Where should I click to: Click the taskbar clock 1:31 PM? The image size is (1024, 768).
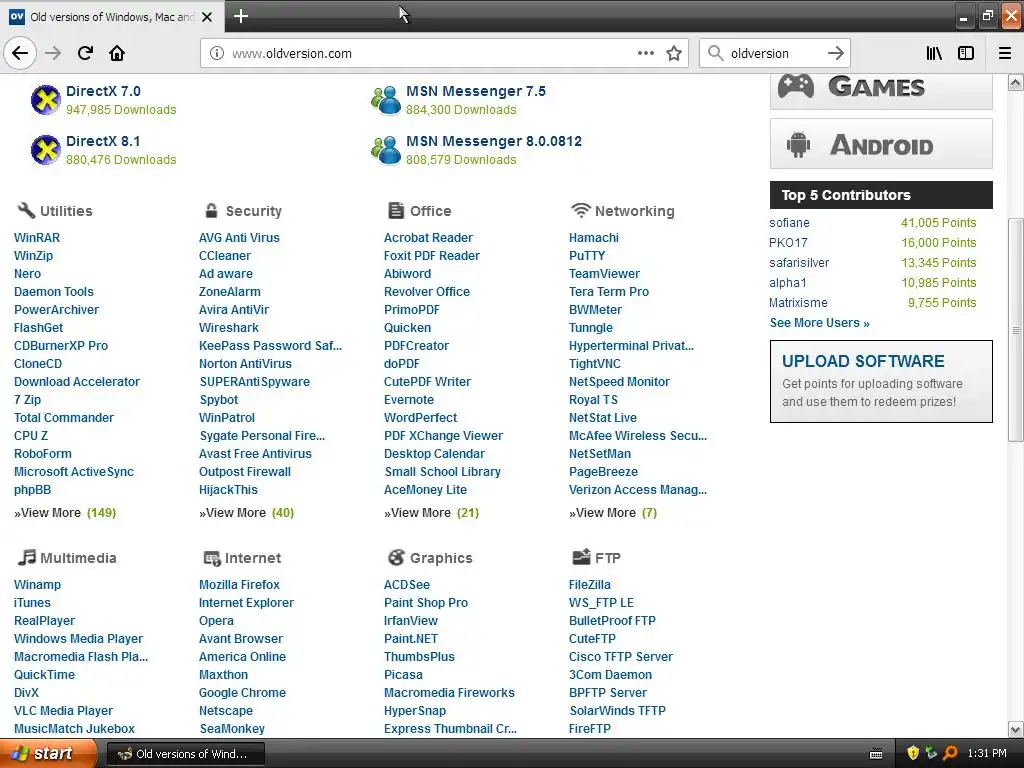(x=987, y=754)
